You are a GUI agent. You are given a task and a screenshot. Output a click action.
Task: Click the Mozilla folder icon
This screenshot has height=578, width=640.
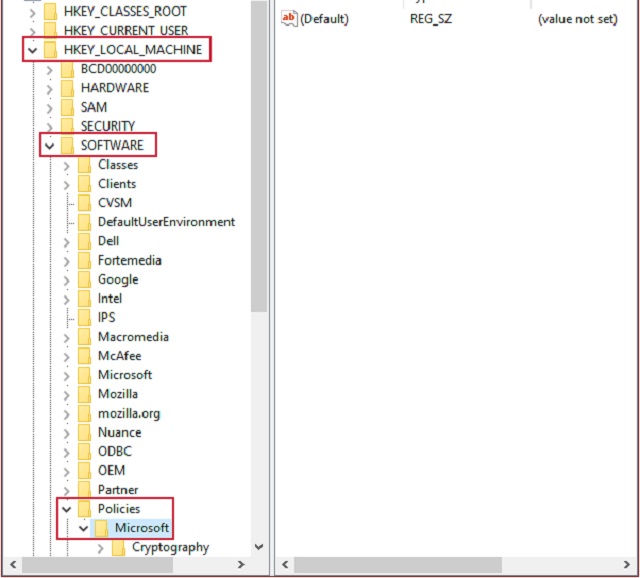tap(84, 394)
